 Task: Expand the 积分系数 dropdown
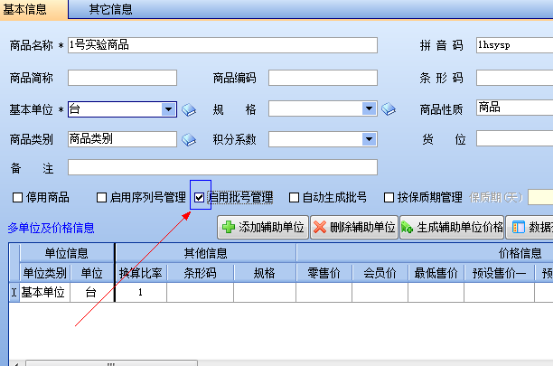(369, 139)
